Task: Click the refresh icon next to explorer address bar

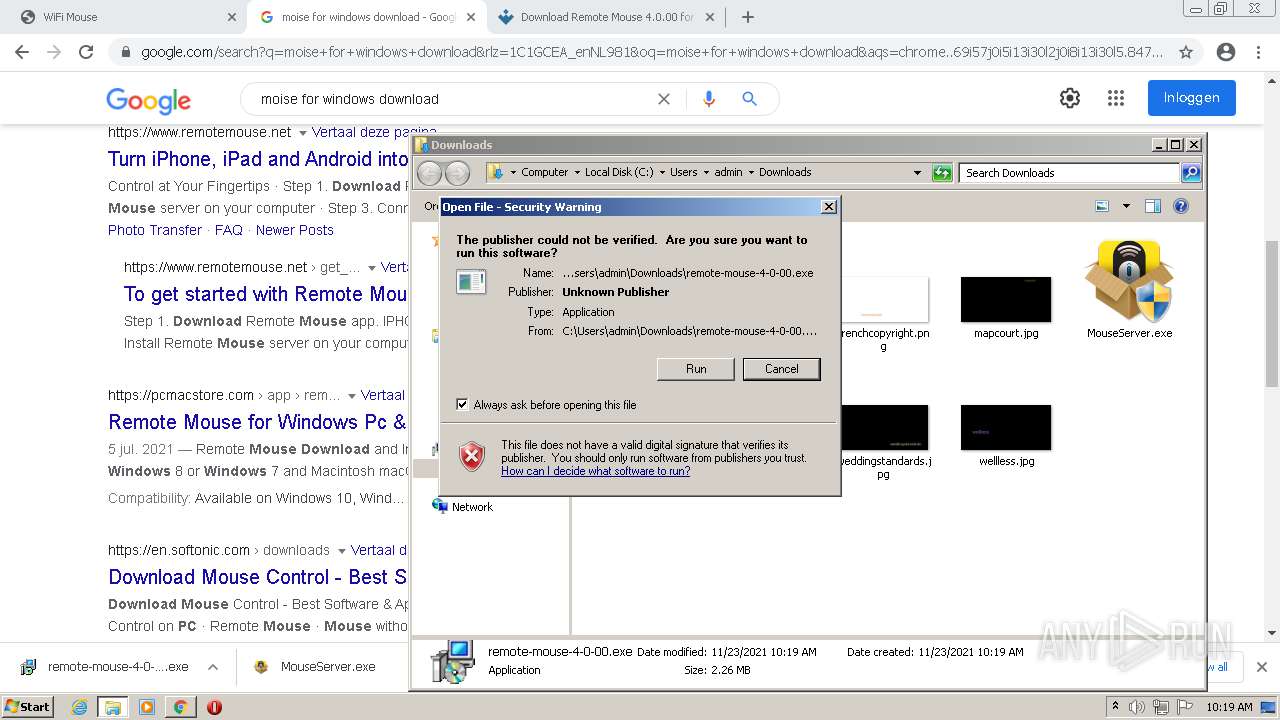Action: pos(942,173)
